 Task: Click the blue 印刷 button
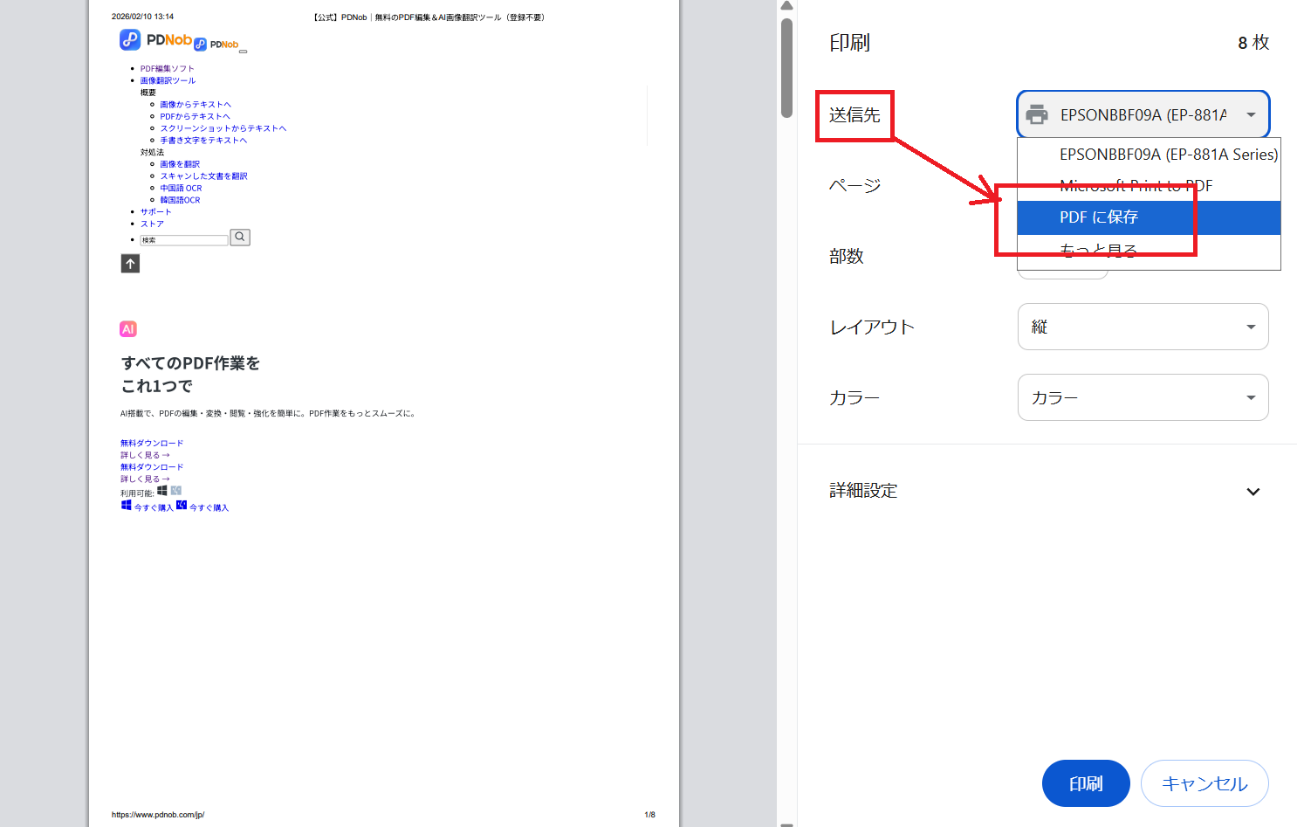(1085, 783)
